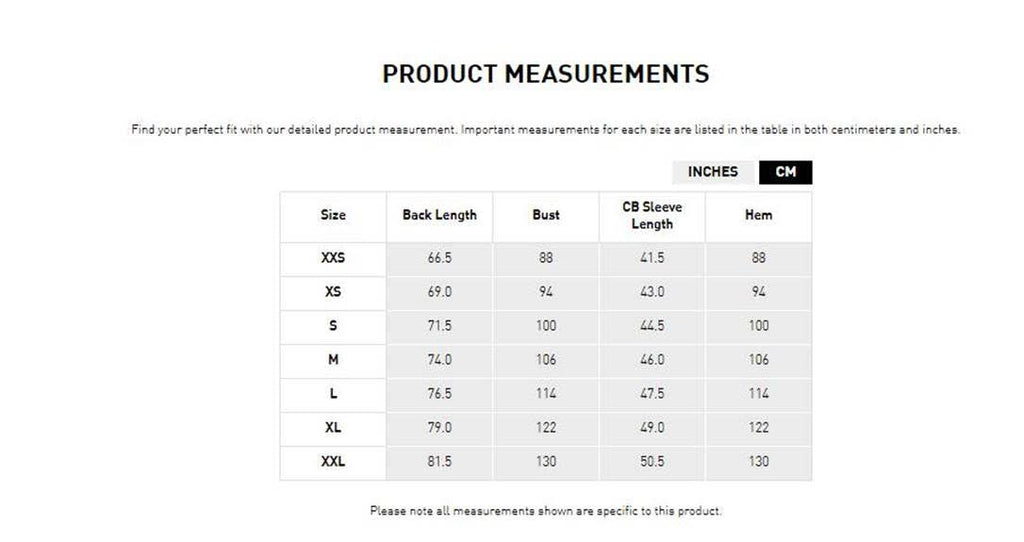Click the 130 hem cell for XXL
This screenshot has width=1024, height=542.
(x=759, y=462)
